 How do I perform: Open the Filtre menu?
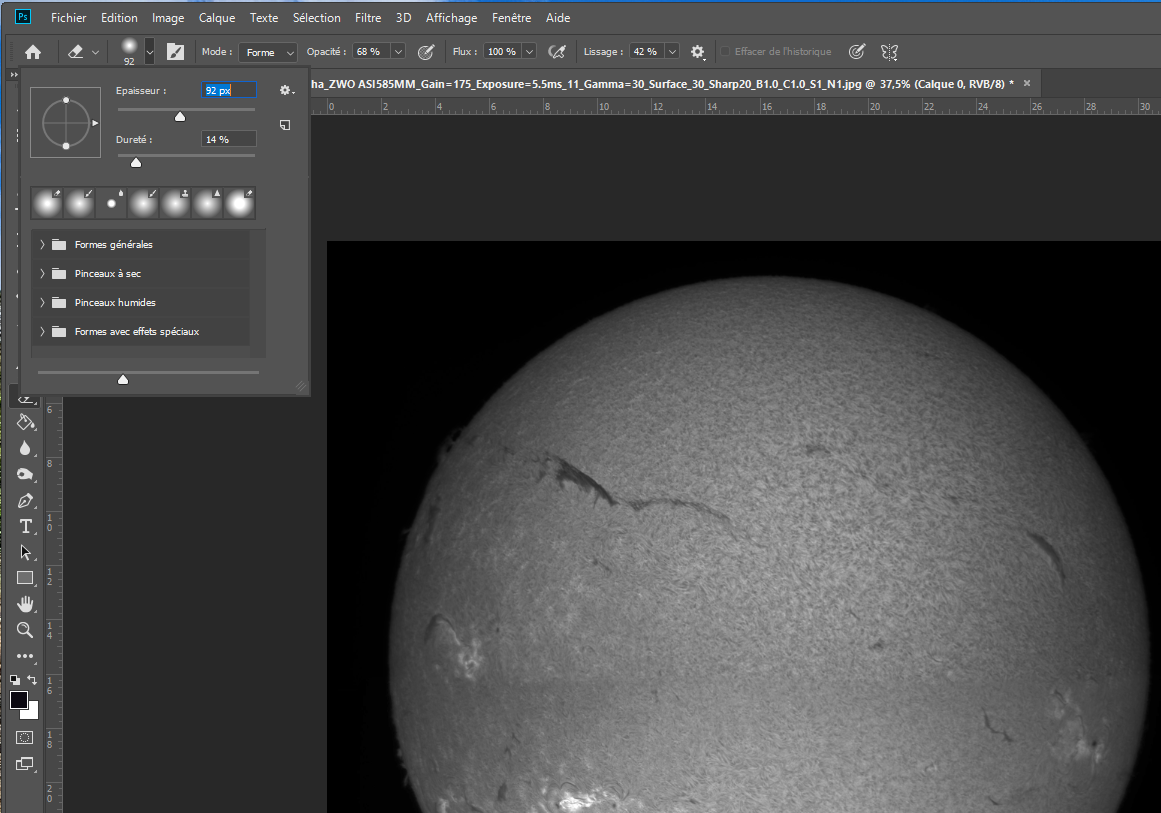(x=368, y=18)
